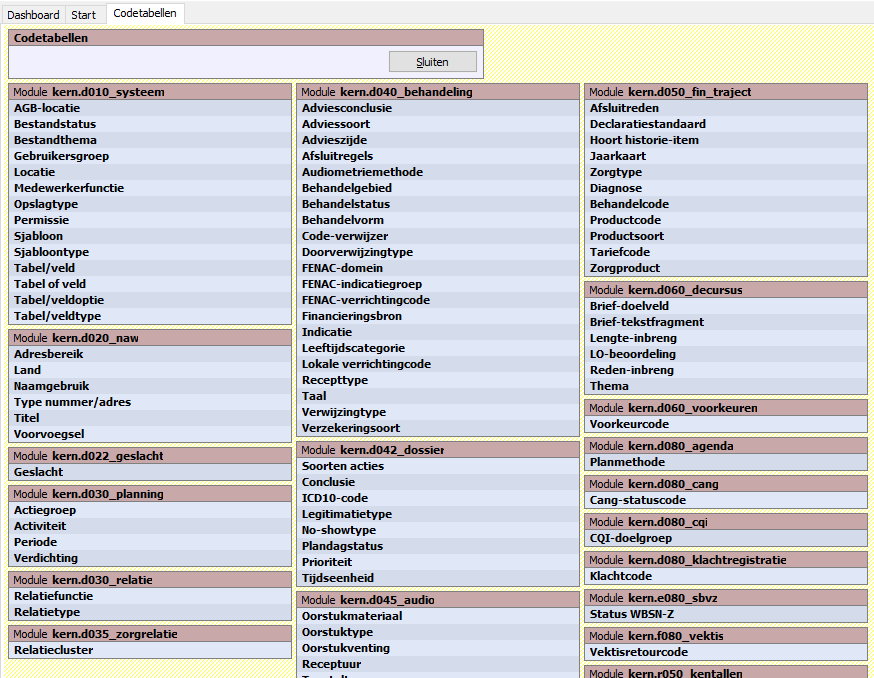874x678 pixels.
Task: Open the Oorstukmateriaal code table
Action: click(352, 616)
